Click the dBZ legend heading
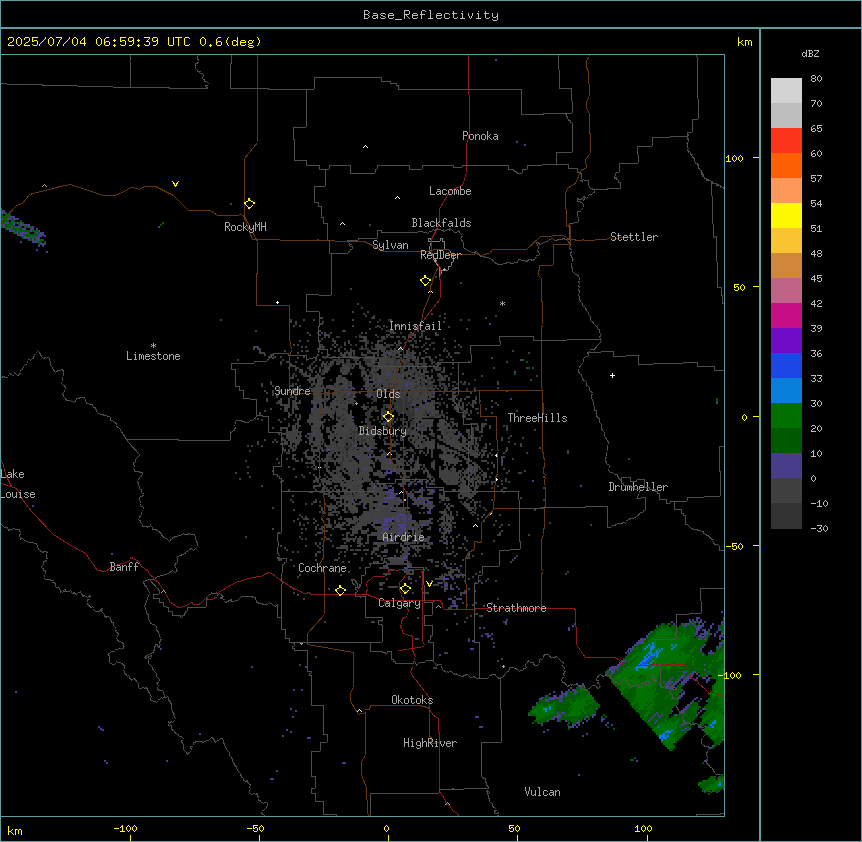 coord(810,53)
